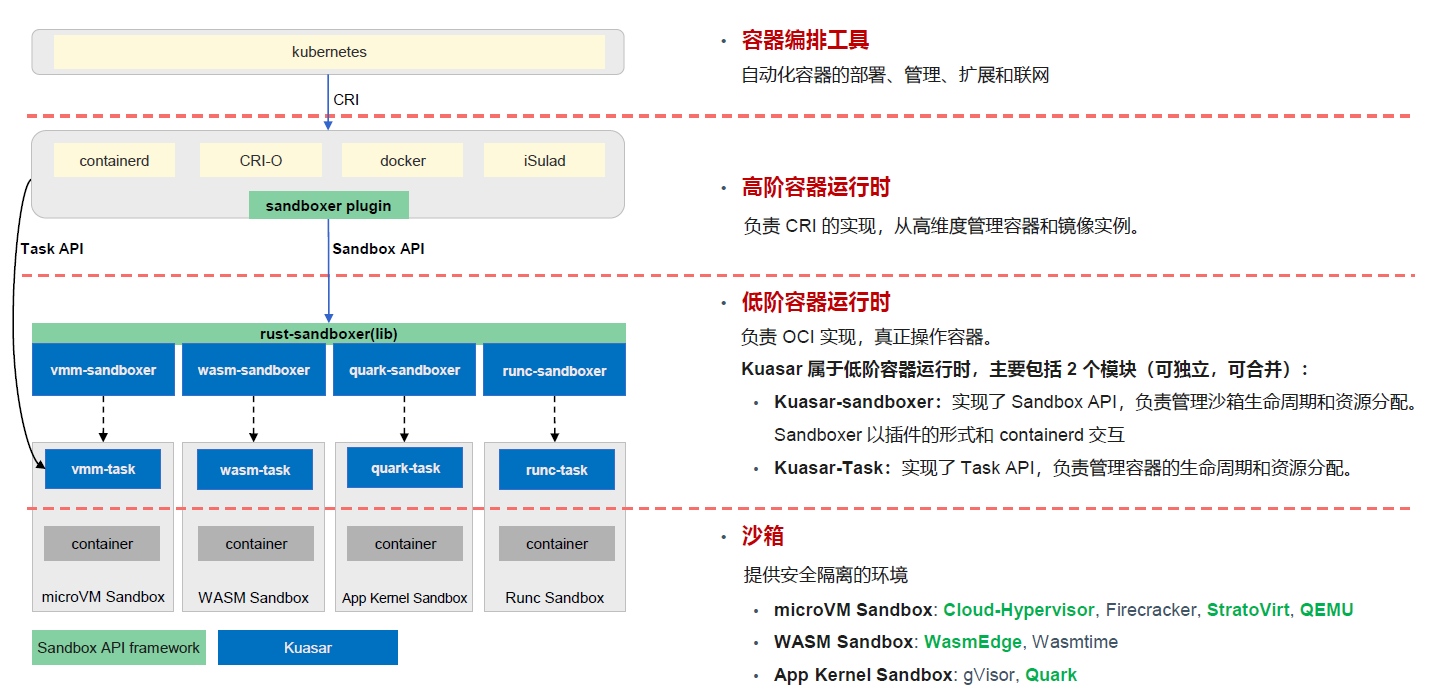Click the 负责 CRI 的实现 description line
This screenshot has height=691, width=1448.
point(941,226)
